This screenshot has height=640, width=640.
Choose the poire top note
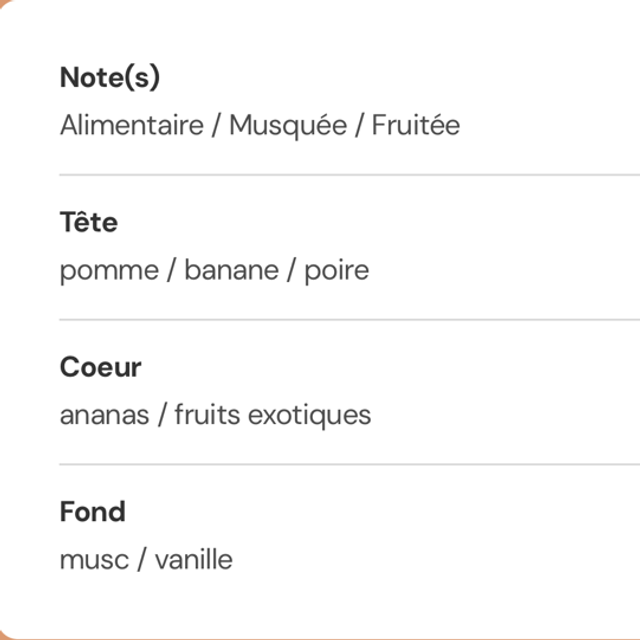tap(337, 271)
